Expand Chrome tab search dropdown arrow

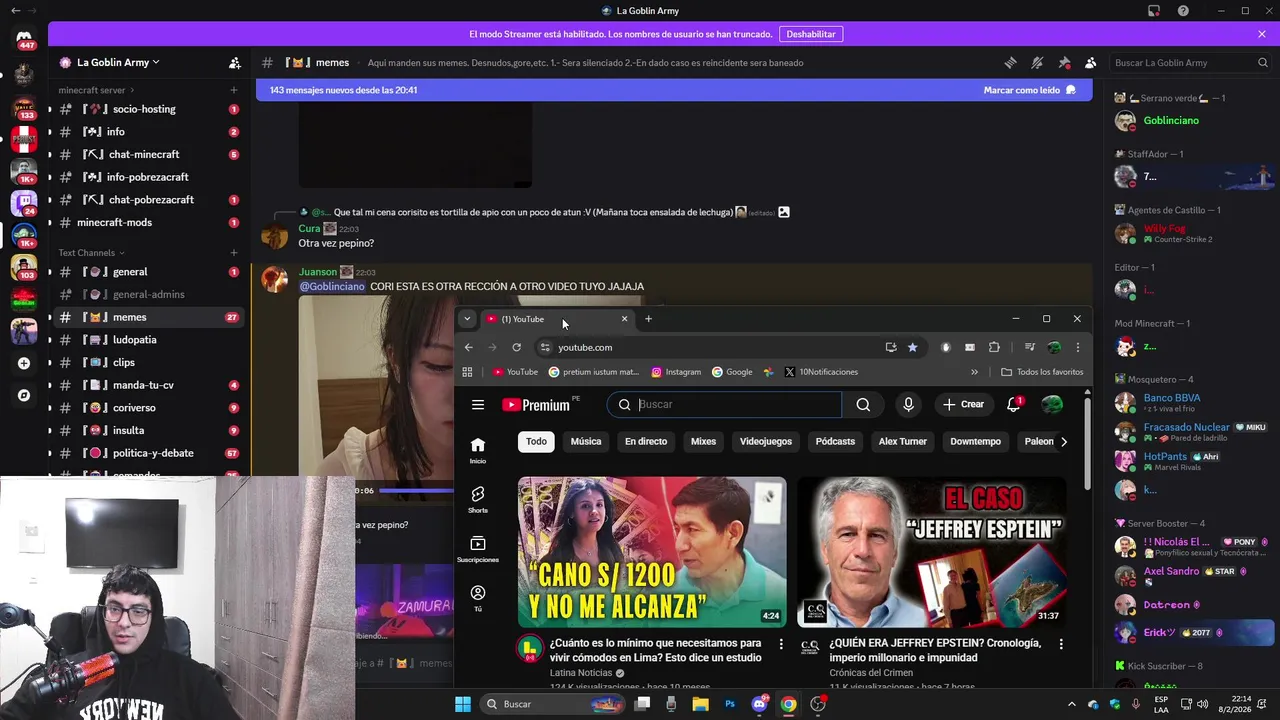(x=467, y=319)
